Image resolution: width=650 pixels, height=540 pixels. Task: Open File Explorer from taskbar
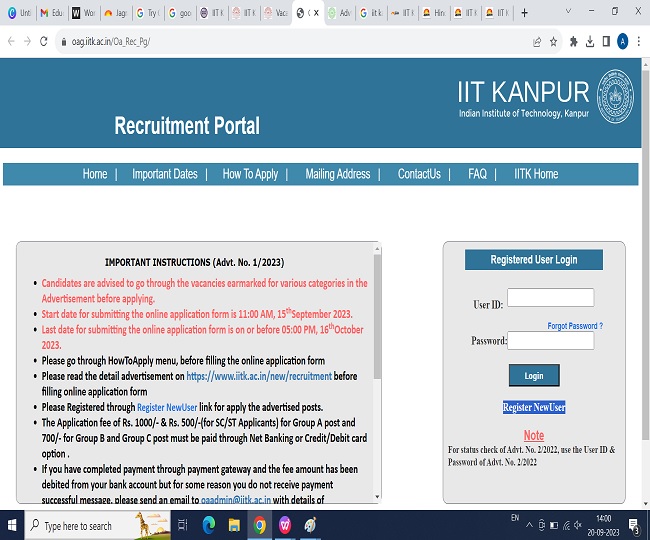click(x=234, y=525)
